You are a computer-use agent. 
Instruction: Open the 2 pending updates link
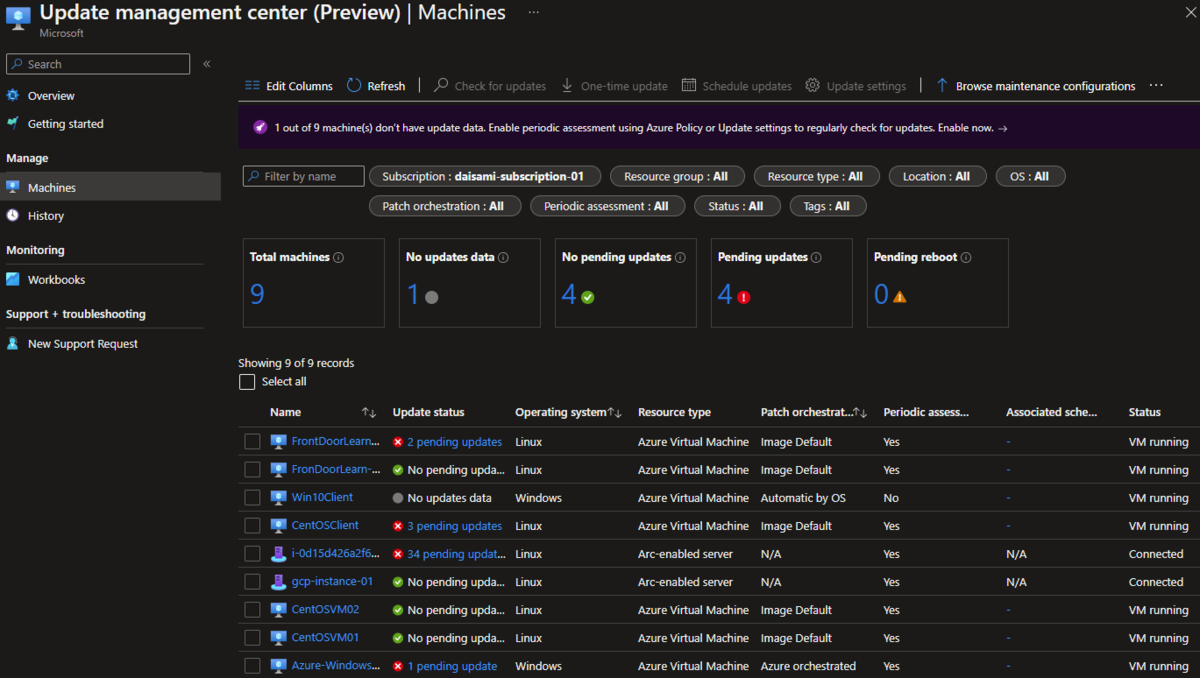point(455,442)
